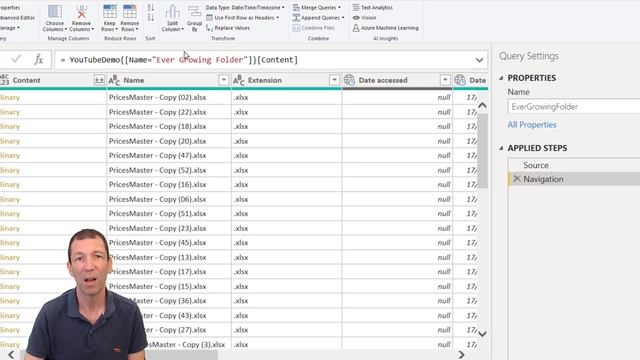Open the Choose Columns tool
This screenshot has width=640, height=360.
[55, 18]
